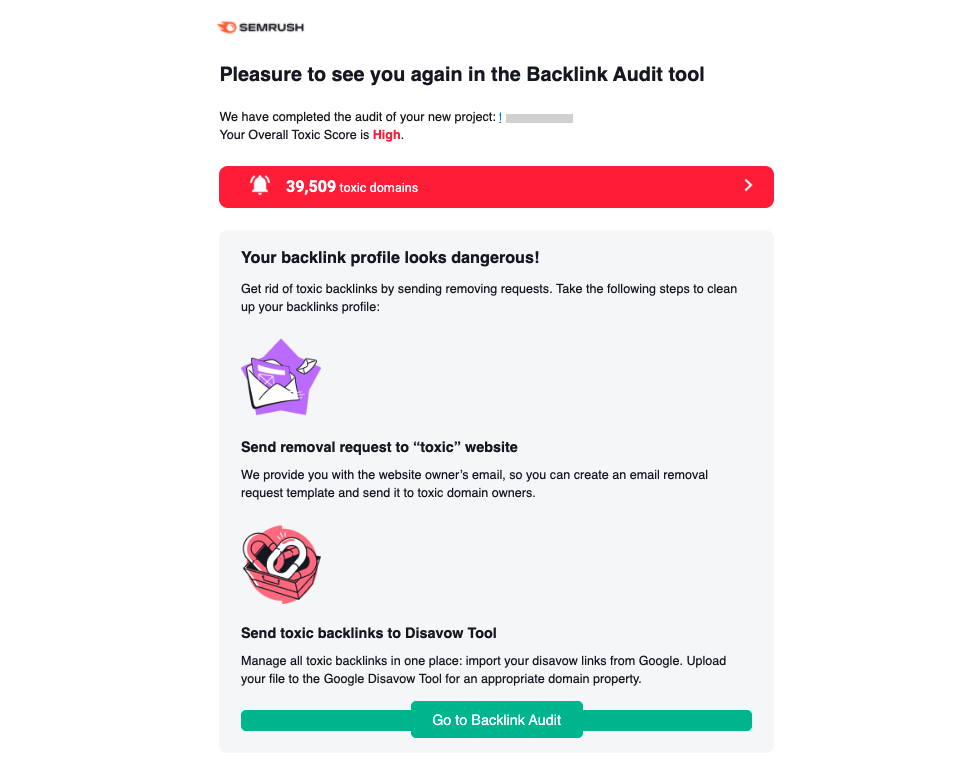This screenshot has width=971, height=771.
Task: Click the 39,509 toxic domains count
Action: tap(352, 186)
